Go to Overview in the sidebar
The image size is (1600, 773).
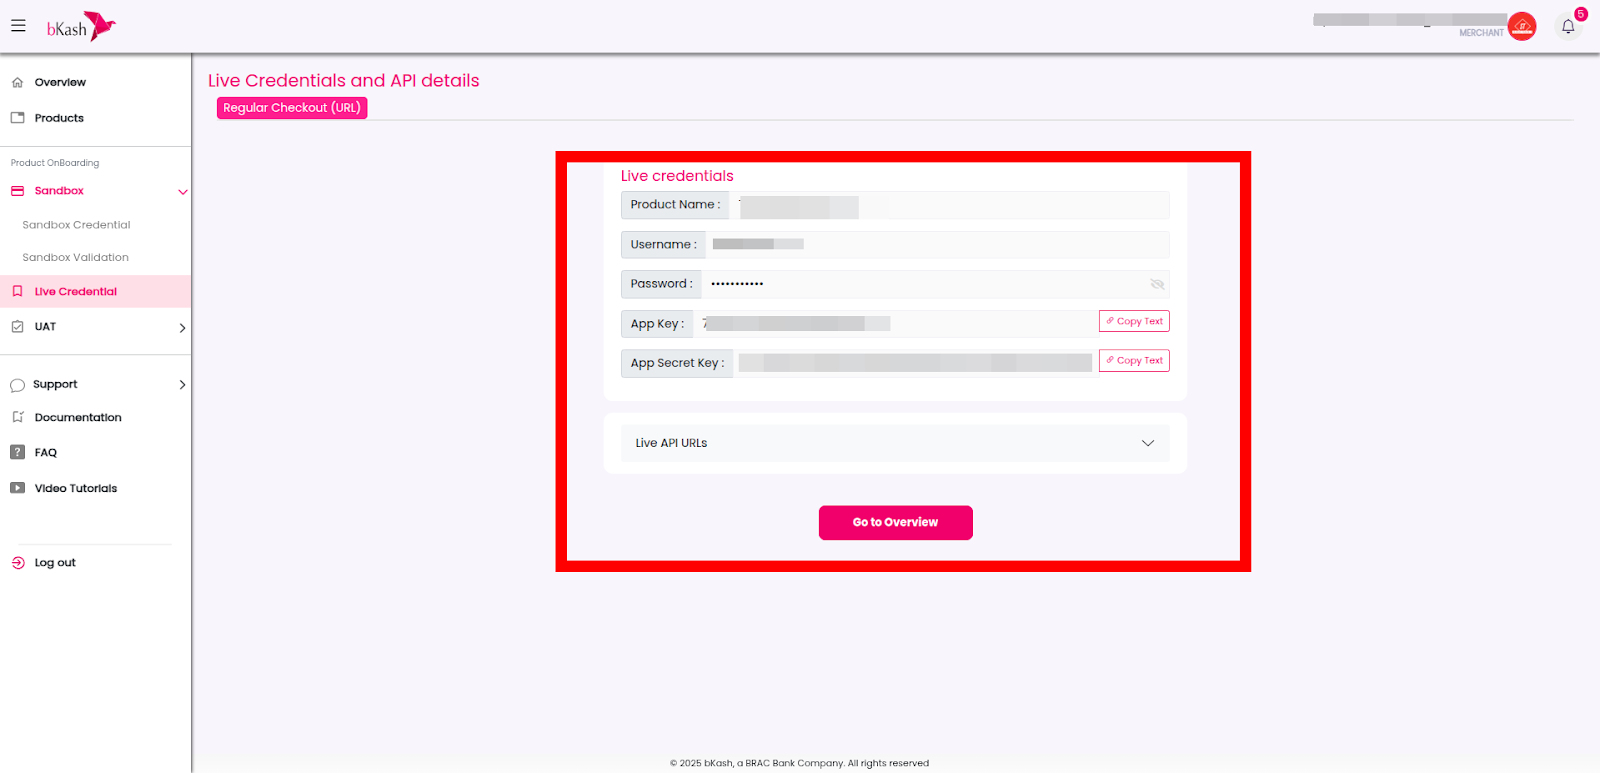click(x=60, y=83)
